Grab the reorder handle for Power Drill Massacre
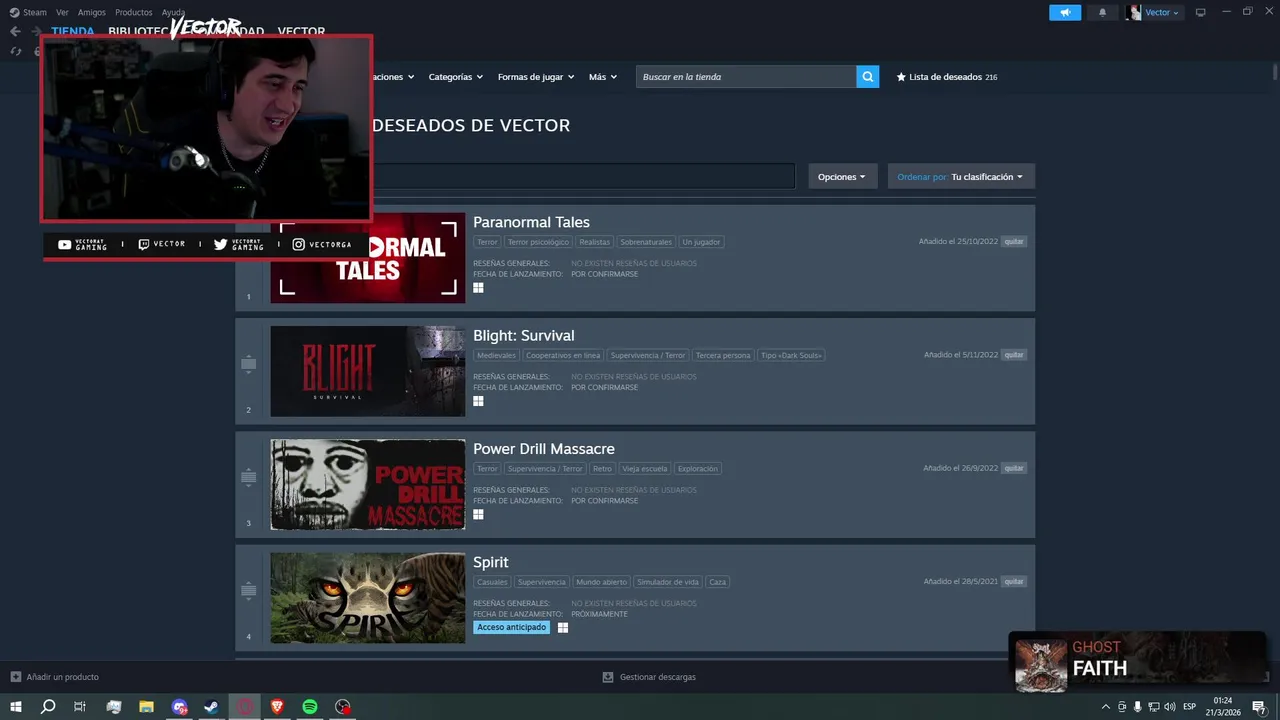 click(x=249, y=478)
